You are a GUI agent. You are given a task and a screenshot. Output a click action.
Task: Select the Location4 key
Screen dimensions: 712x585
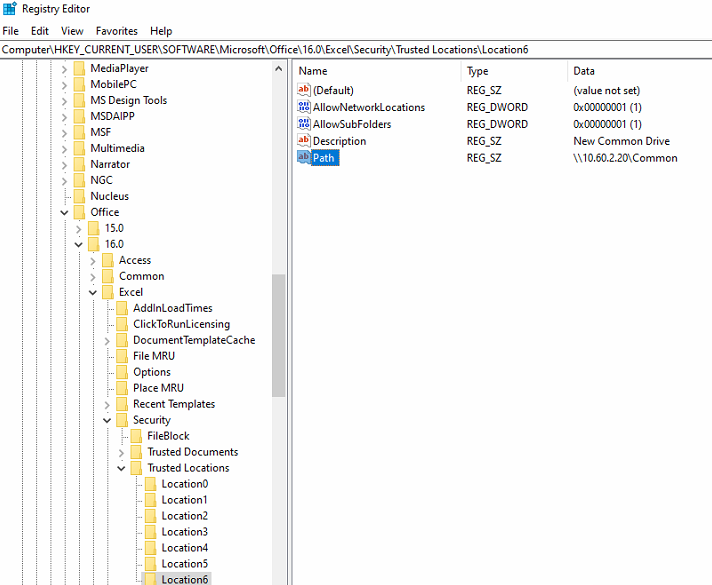pos(184,547)
